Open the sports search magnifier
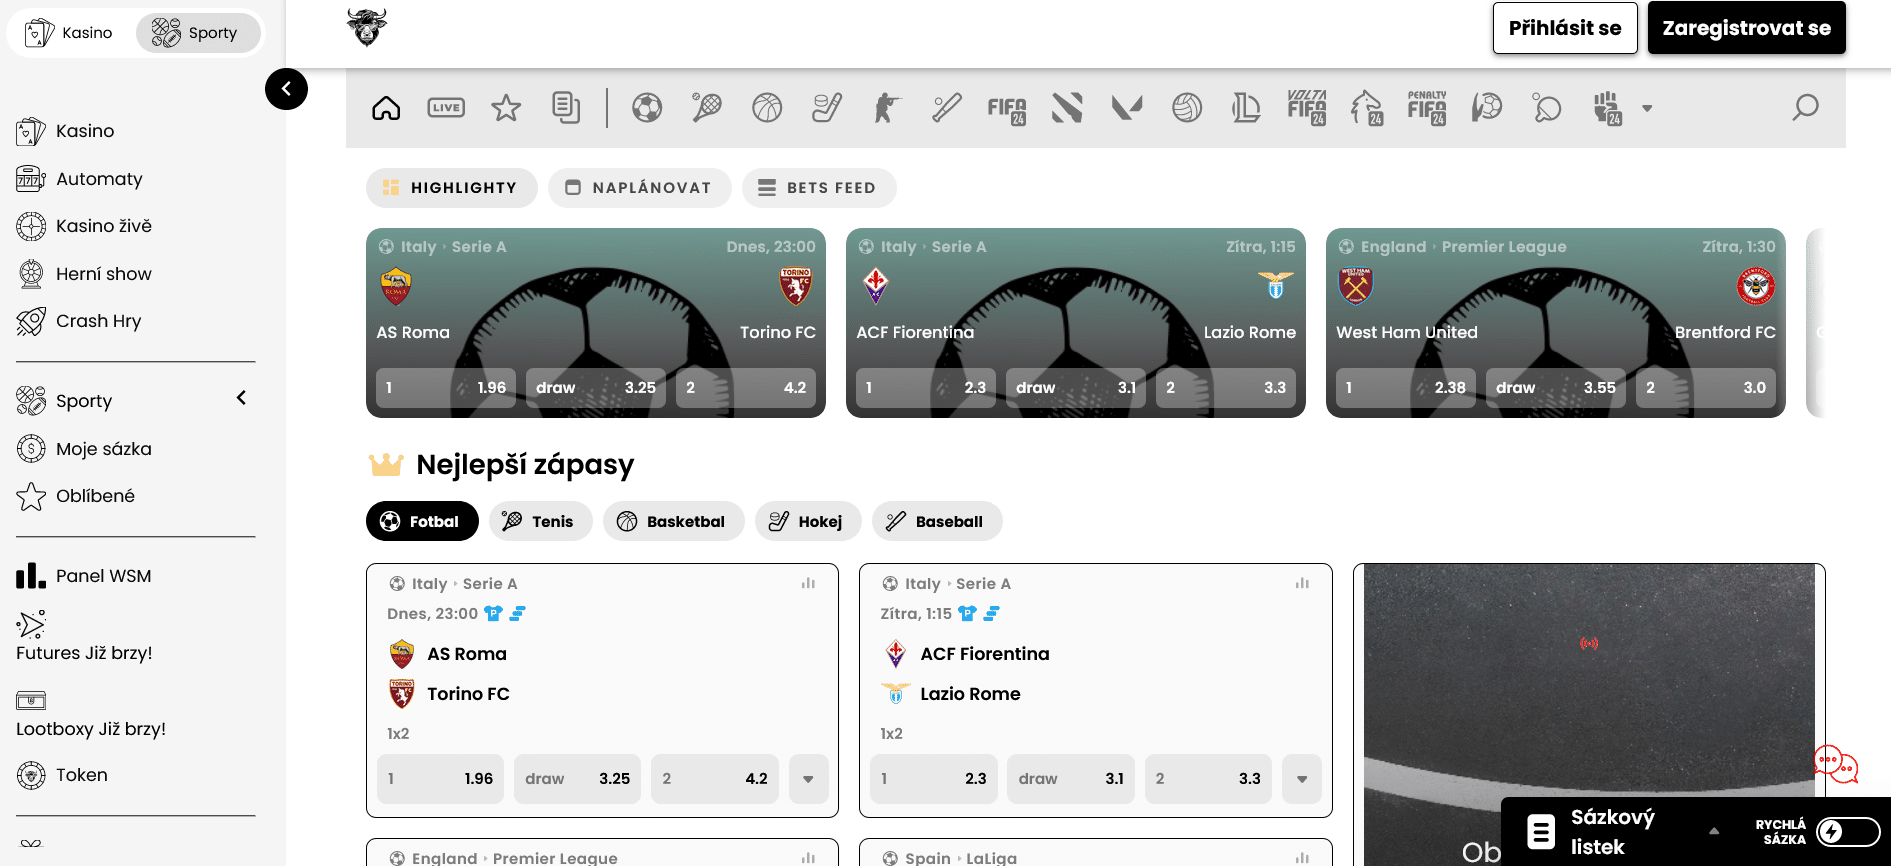 point(1805,108)
